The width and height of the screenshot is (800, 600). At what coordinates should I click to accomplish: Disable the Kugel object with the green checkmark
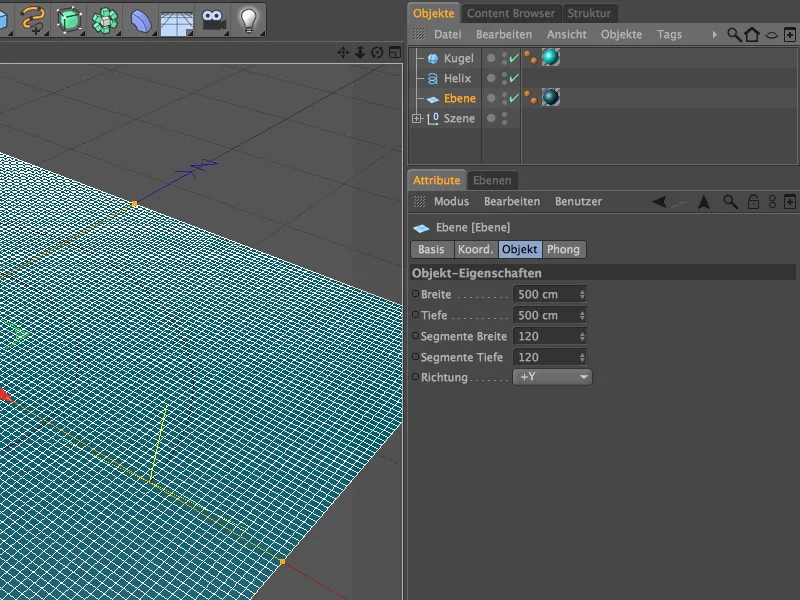[514, 58]
